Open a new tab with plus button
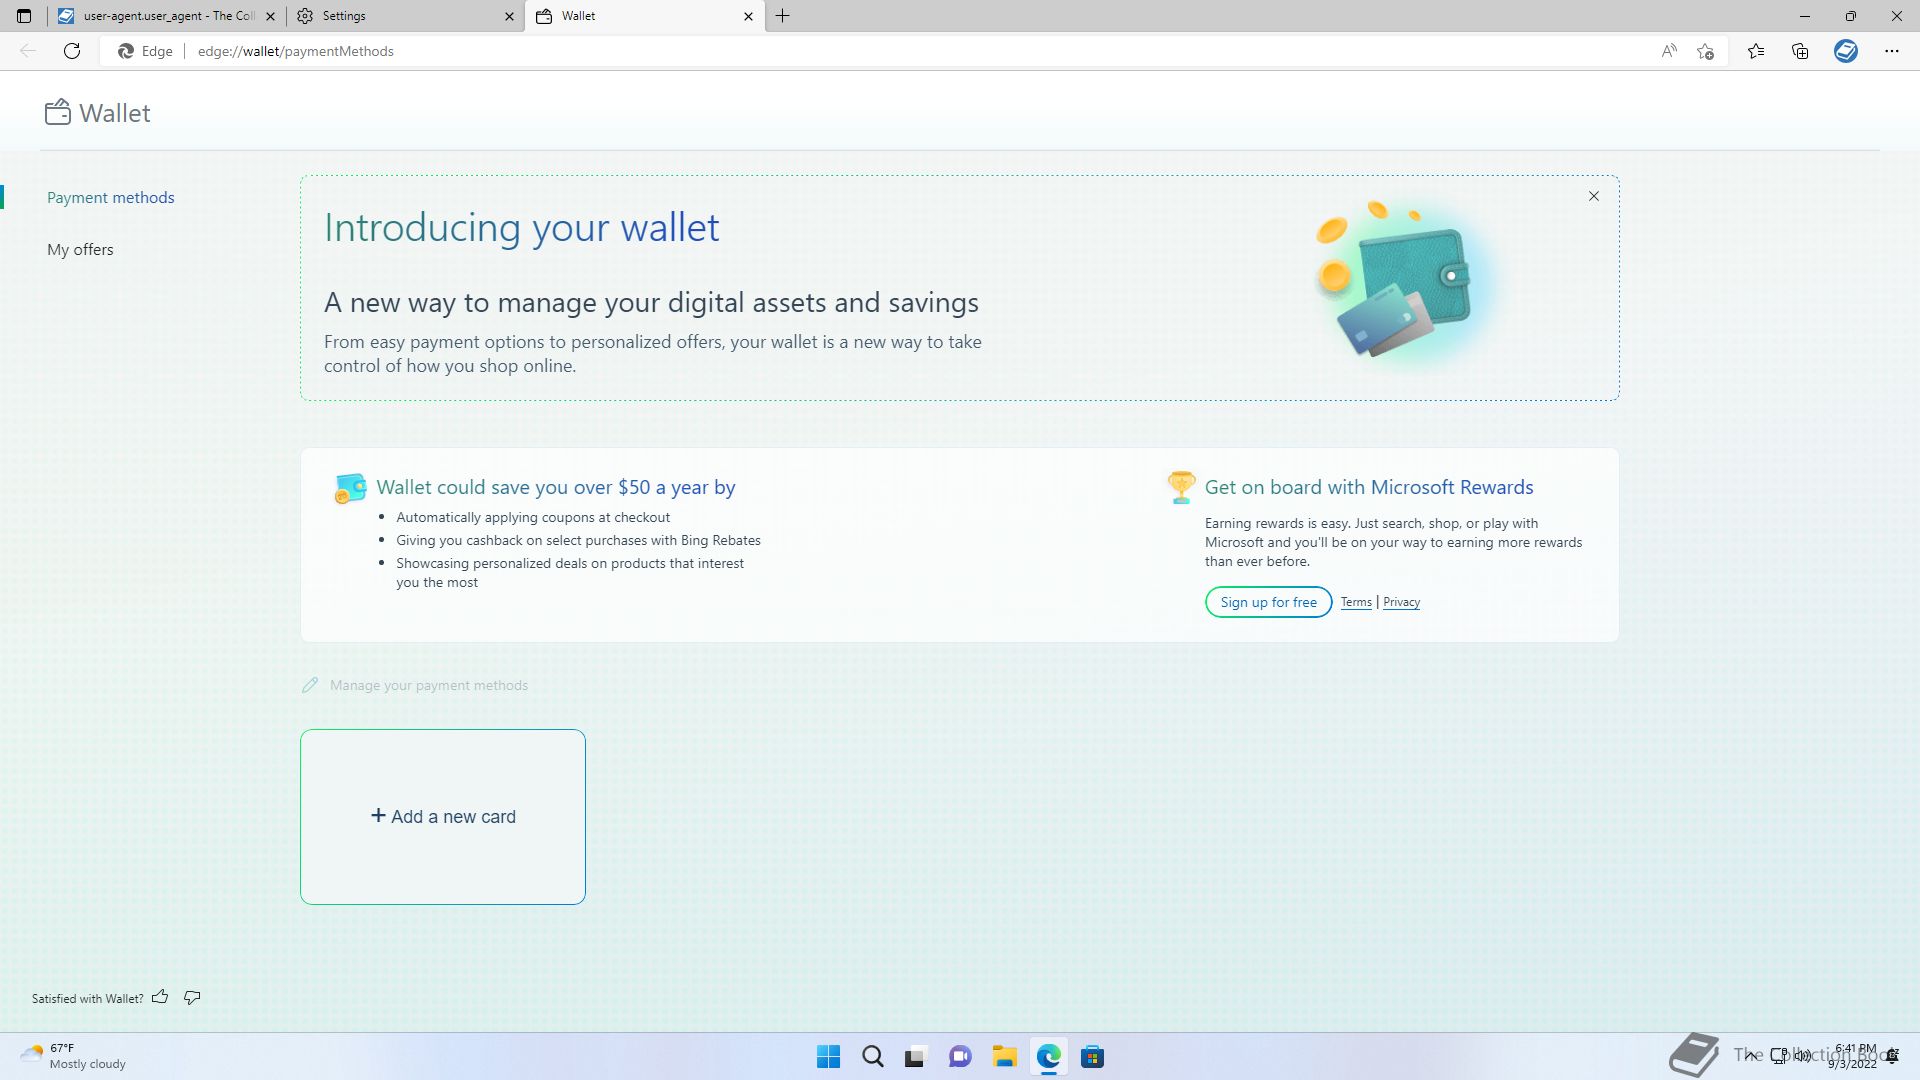The width and height of the screenshot is (1920, 1080). [783, 16]
